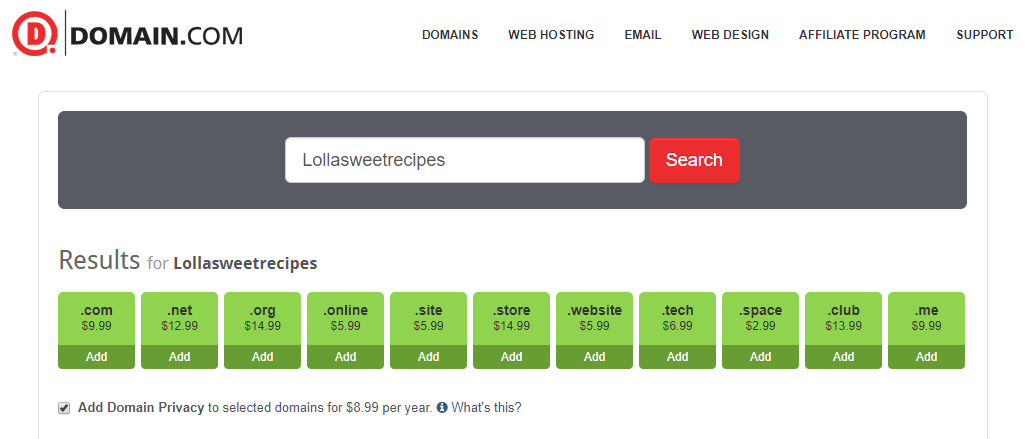Navigate to Affiliate Program
The height and width of the screenshot is (439, 1035).
click(862, 35)
